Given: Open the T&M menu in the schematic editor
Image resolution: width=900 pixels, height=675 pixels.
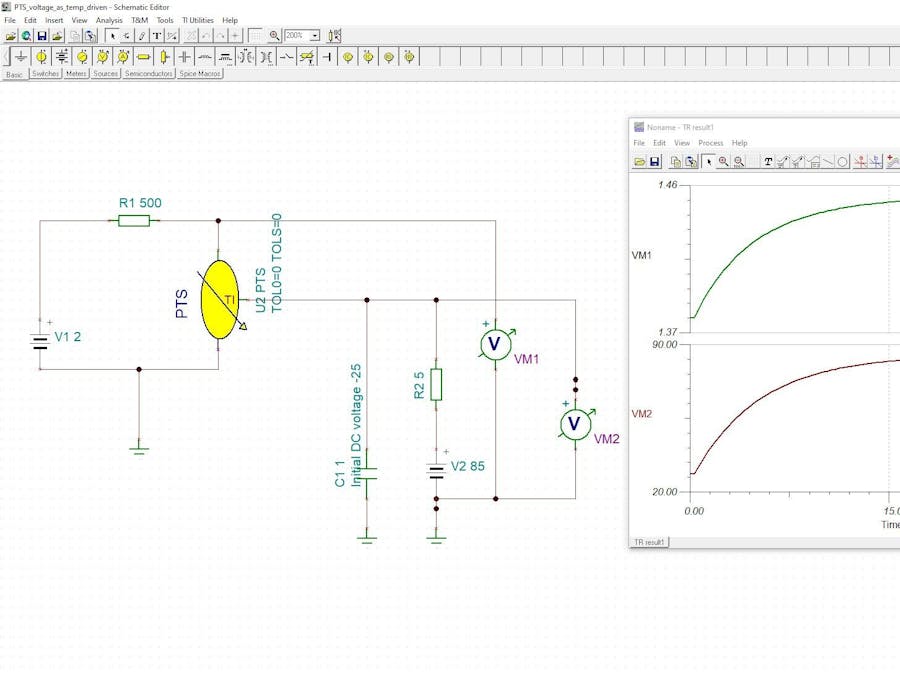Looking at the screenshot, I should (140, 20).
